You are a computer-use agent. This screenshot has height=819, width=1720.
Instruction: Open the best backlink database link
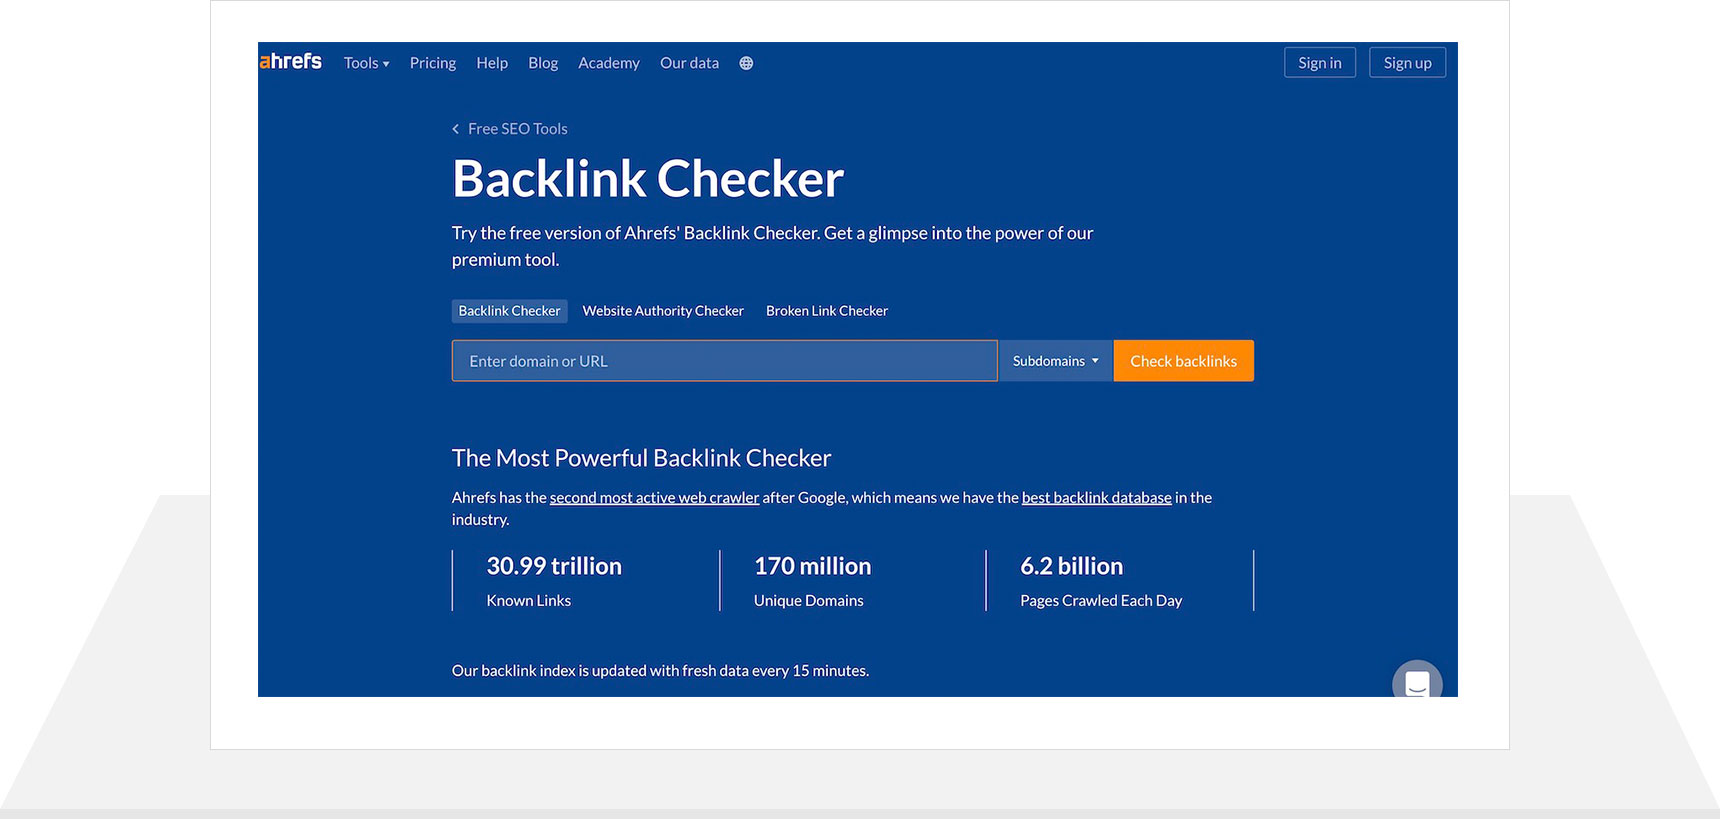click(x=1096, y=497)
